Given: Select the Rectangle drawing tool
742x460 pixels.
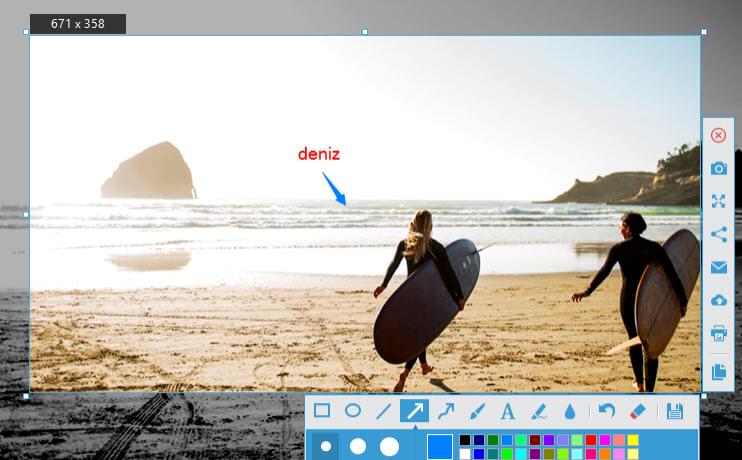Looking at the screenshot, I should click(322, 410).
